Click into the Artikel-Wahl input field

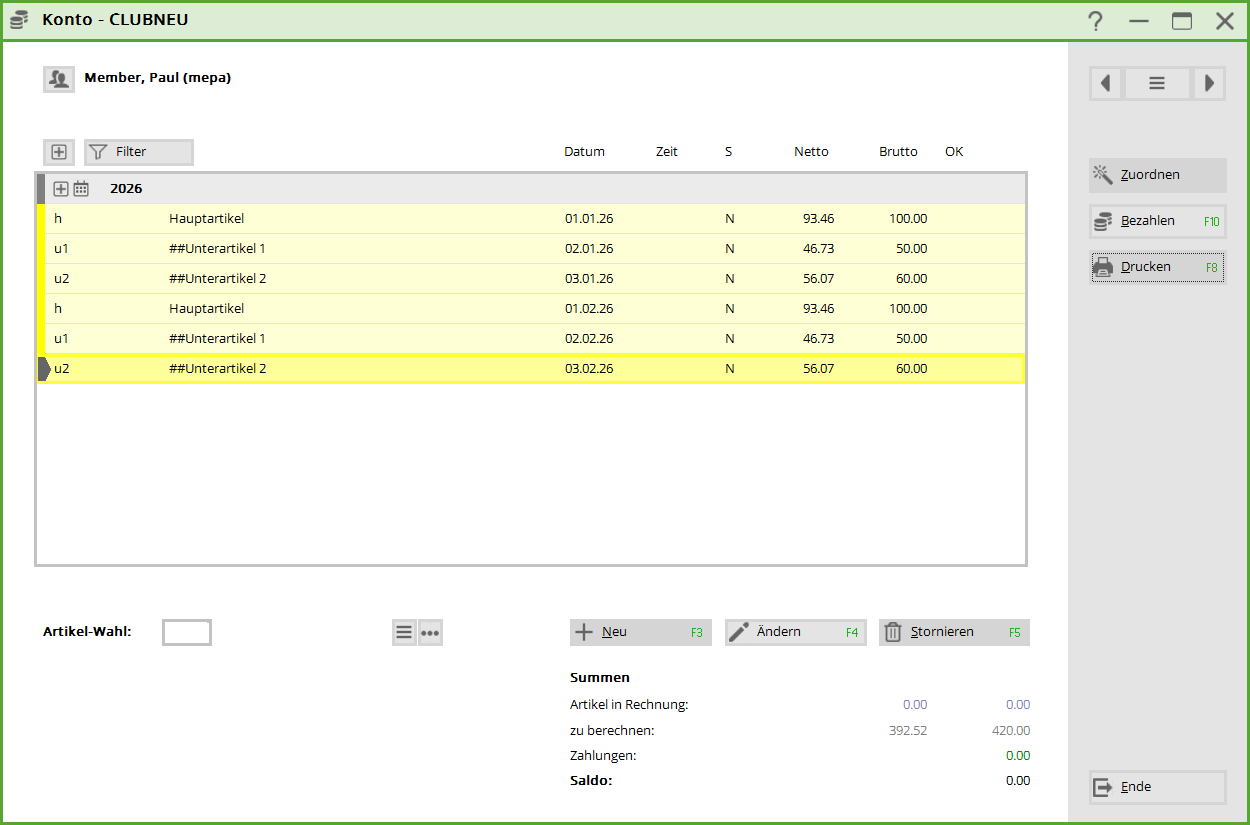coord(187,632)
